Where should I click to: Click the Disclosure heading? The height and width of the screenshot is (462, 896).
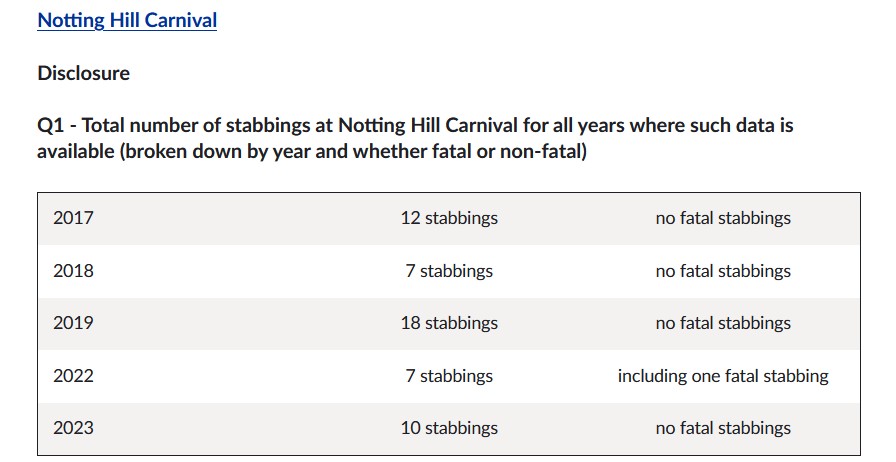83,73
